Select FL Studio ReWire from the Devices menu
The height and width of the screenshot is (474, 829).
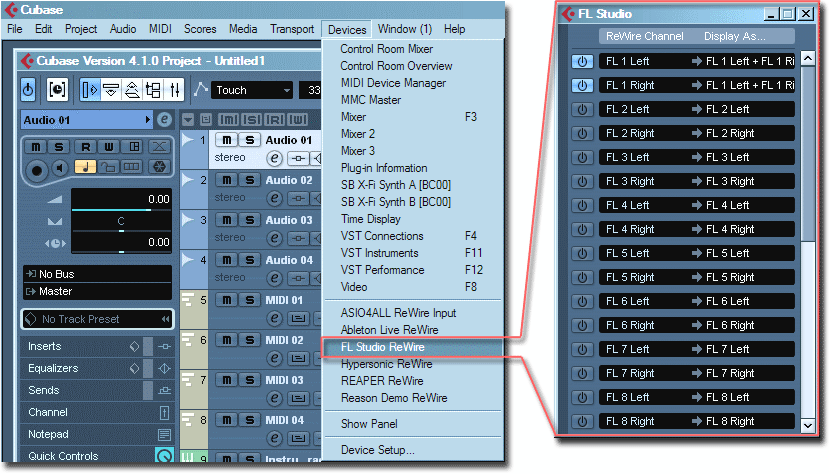(382, 347)
